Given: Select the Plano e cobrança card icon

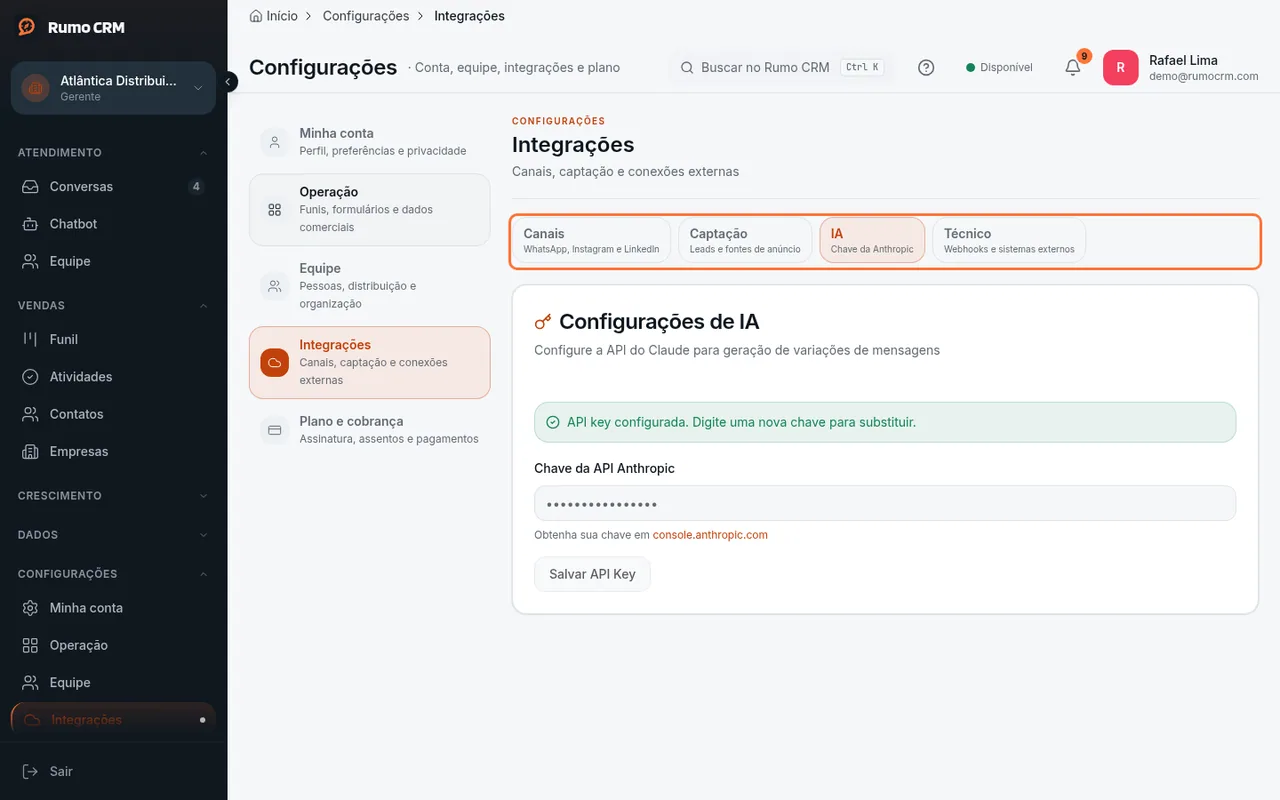Looking at the screenshot, I should pyautogui.click(x=274, y=430).
